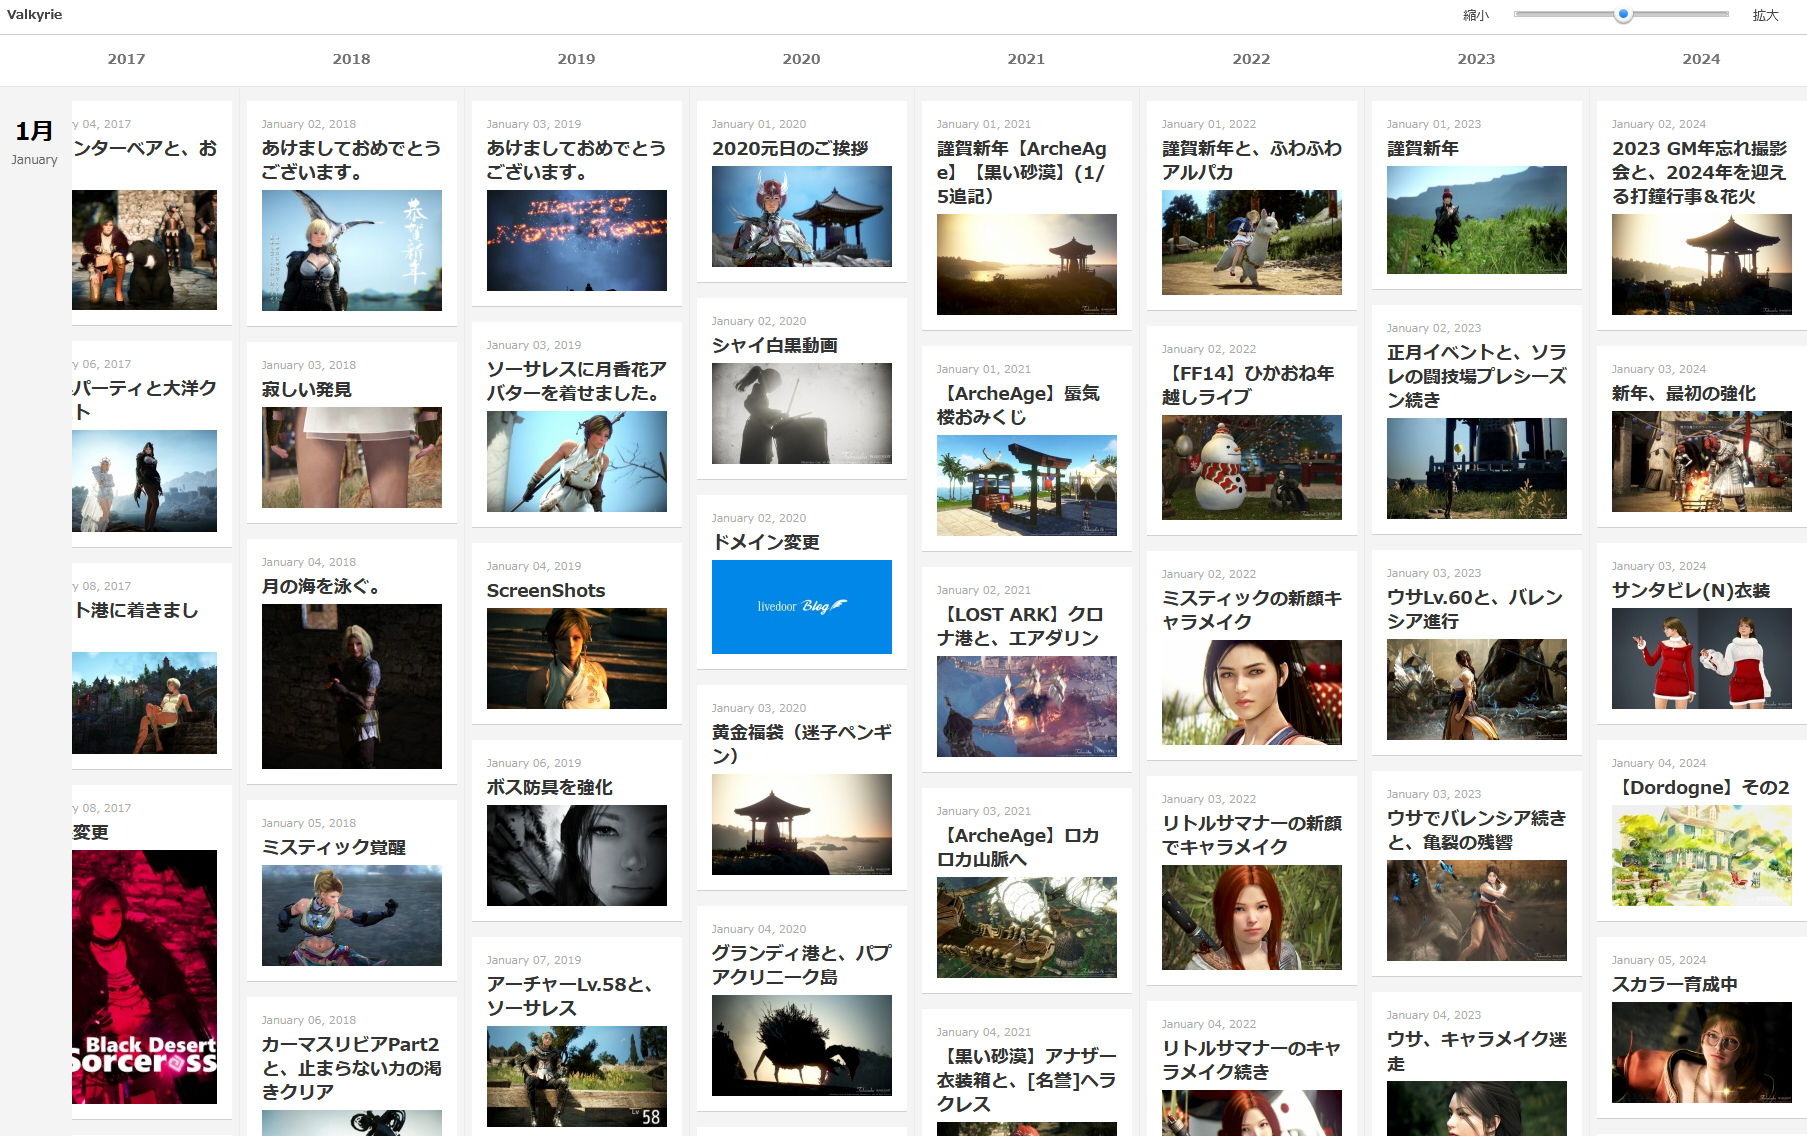Open the サンタビレ(N)衣装 post title
Viewport: 1807px width, 1136px height.
point(1691,590)
